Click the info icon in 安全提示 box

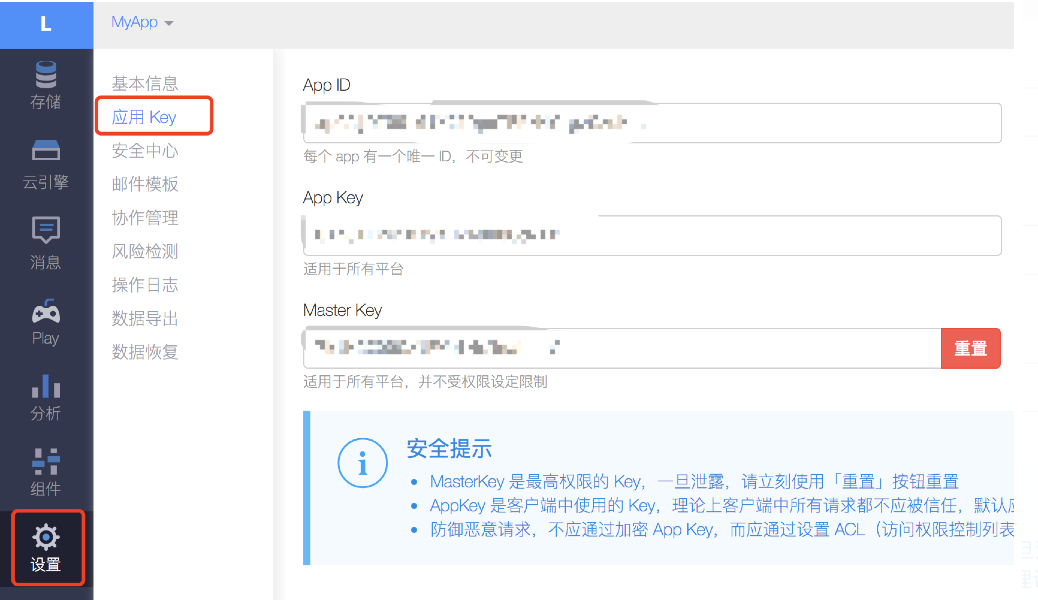click(x=362, y=463)
